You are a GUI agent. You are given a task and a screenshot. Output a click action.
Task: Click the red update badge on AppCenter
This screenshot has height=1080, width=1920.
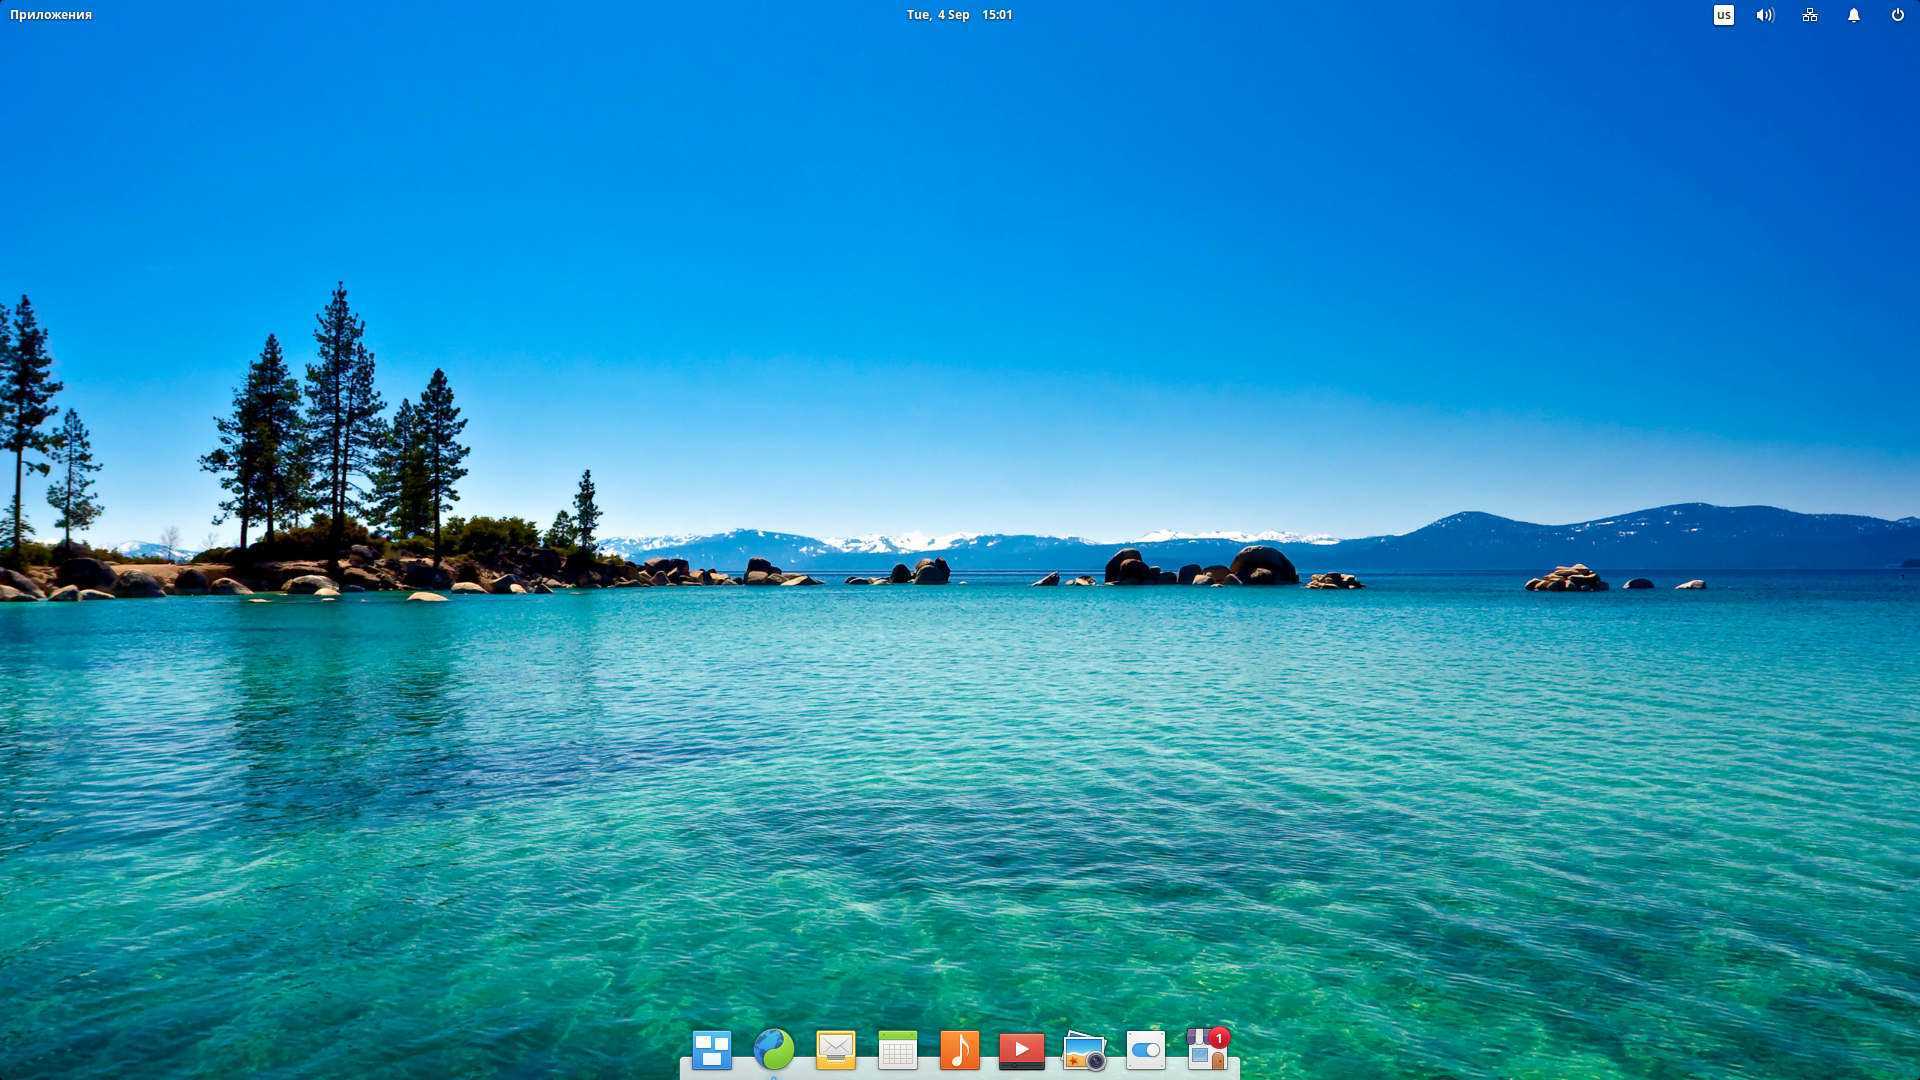[1219, 1038]
